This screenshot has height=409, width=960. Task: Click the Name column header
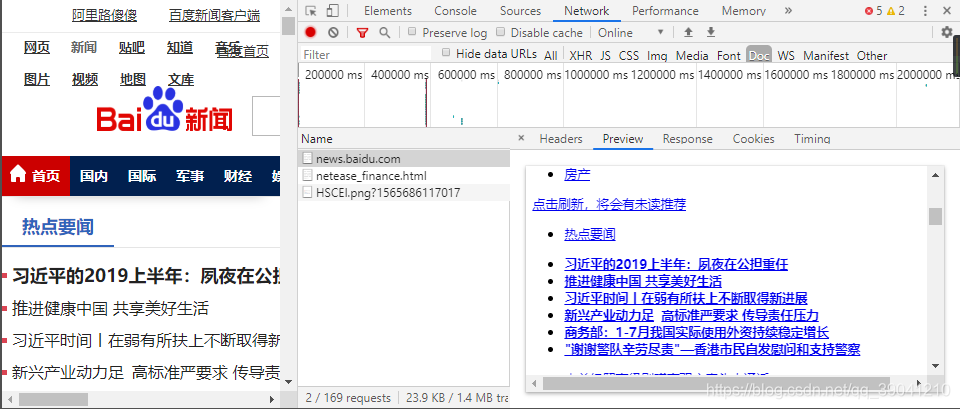click(405, 139)
